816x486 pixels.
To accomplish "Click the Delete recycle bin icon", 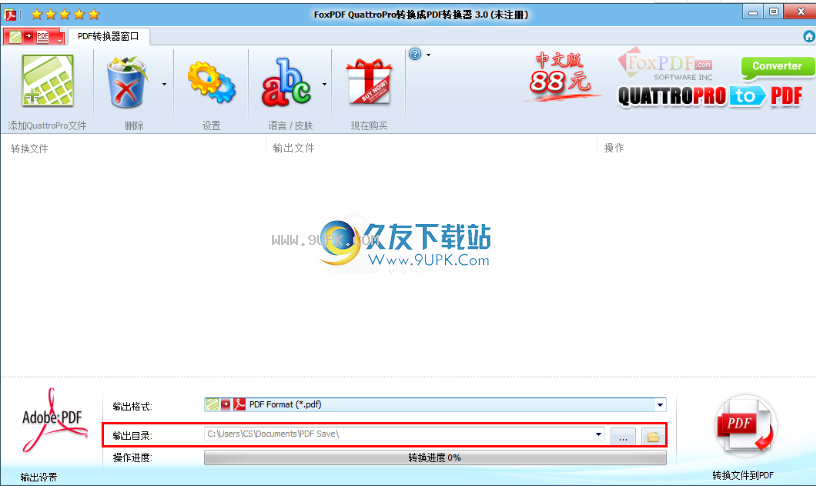I will 126,82.
